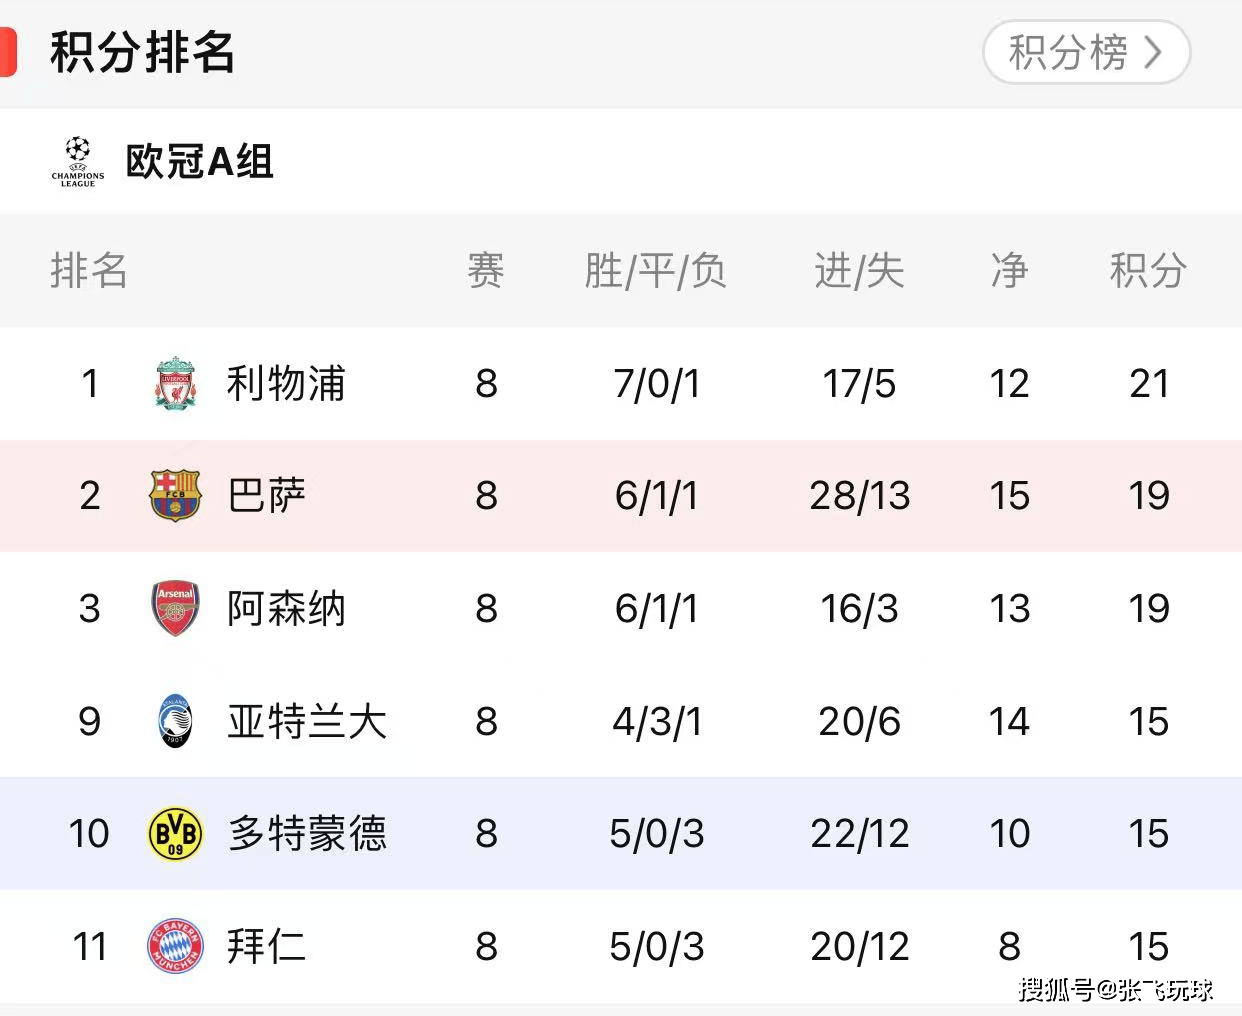Click the 进/失 goals column header
Viewport: 1242px width, 1016px height.
click(859, 271)
